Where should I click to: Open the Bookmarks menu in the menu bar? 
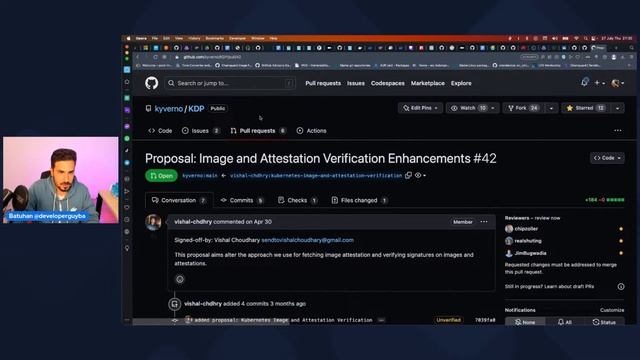click(x=215, y=38)
